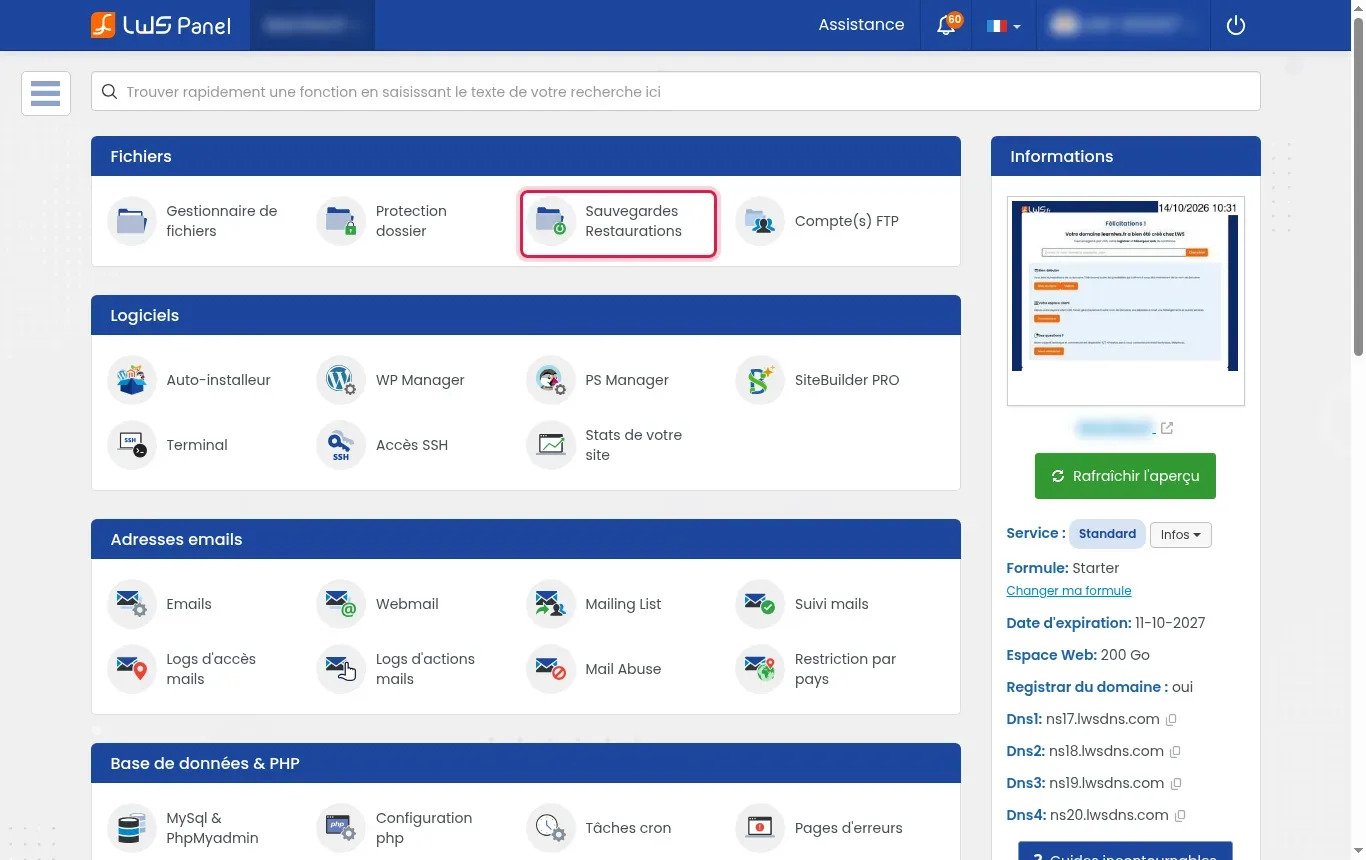The width and height of the screenshot is (1366, 860).
Task: Click the PS Manager icon
Action: [x=551, y=380]
